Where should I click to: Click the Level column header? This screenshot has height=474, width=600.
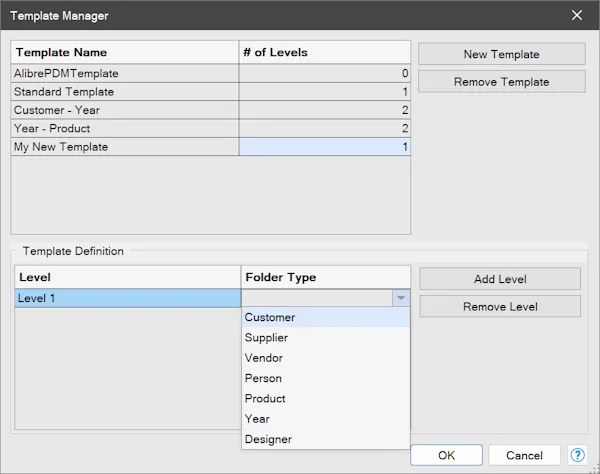[128, 277]
